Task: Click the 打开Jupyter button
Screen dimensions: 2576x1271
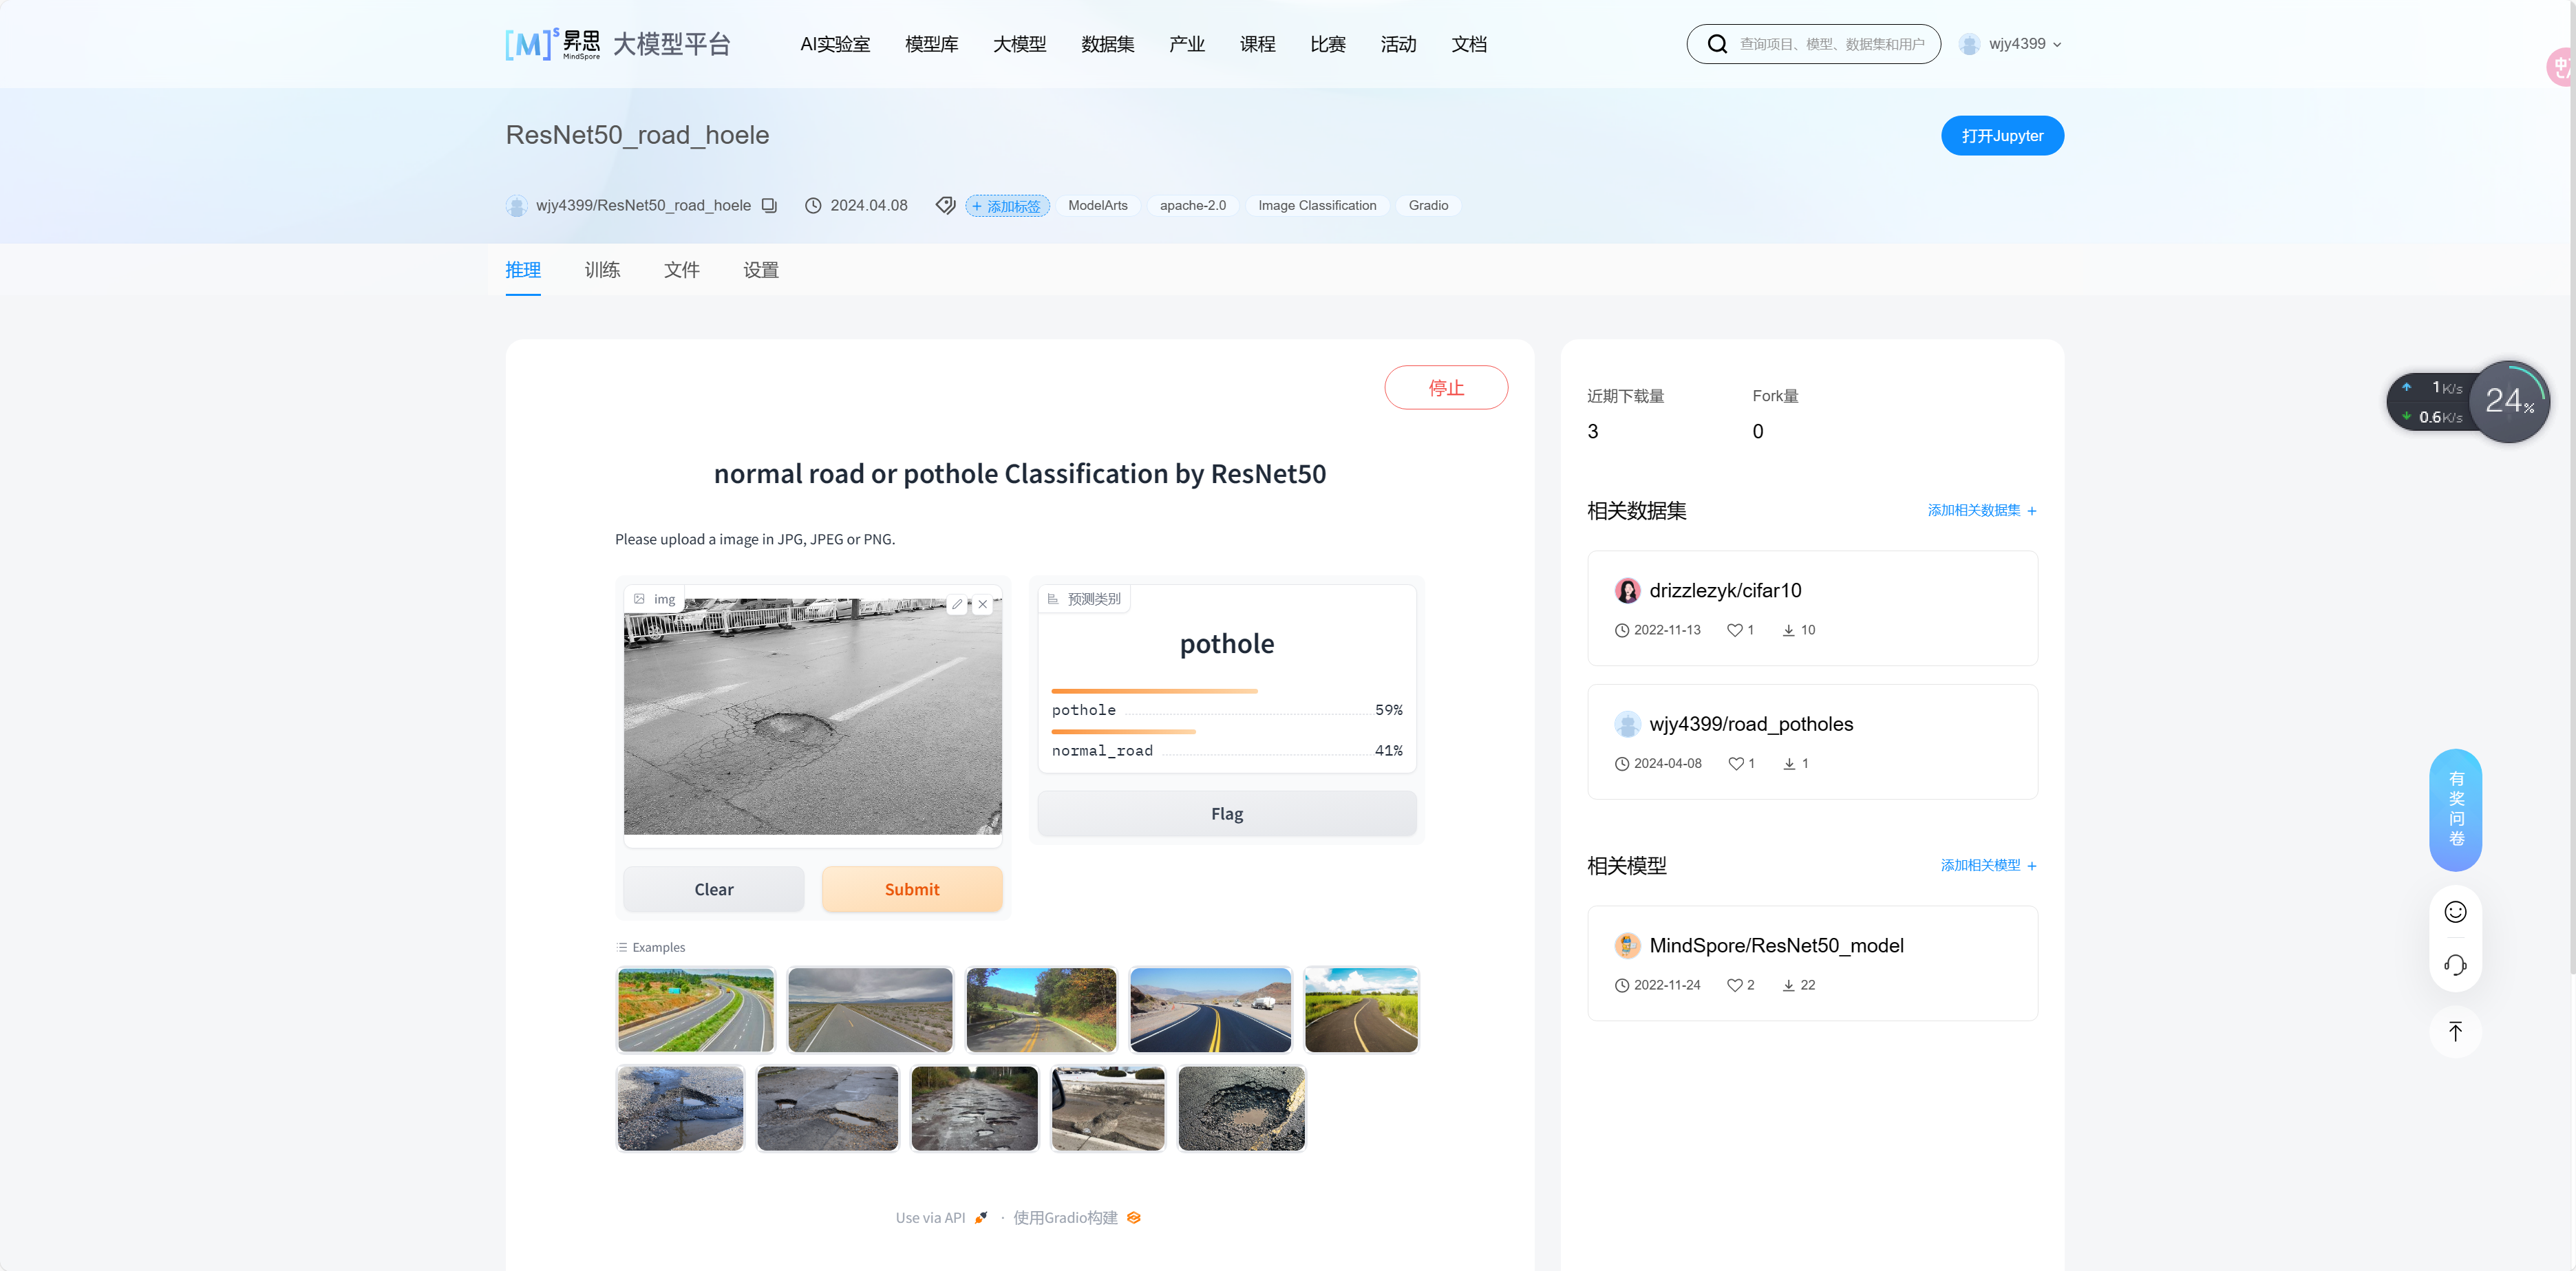Action: point(2001,136)
